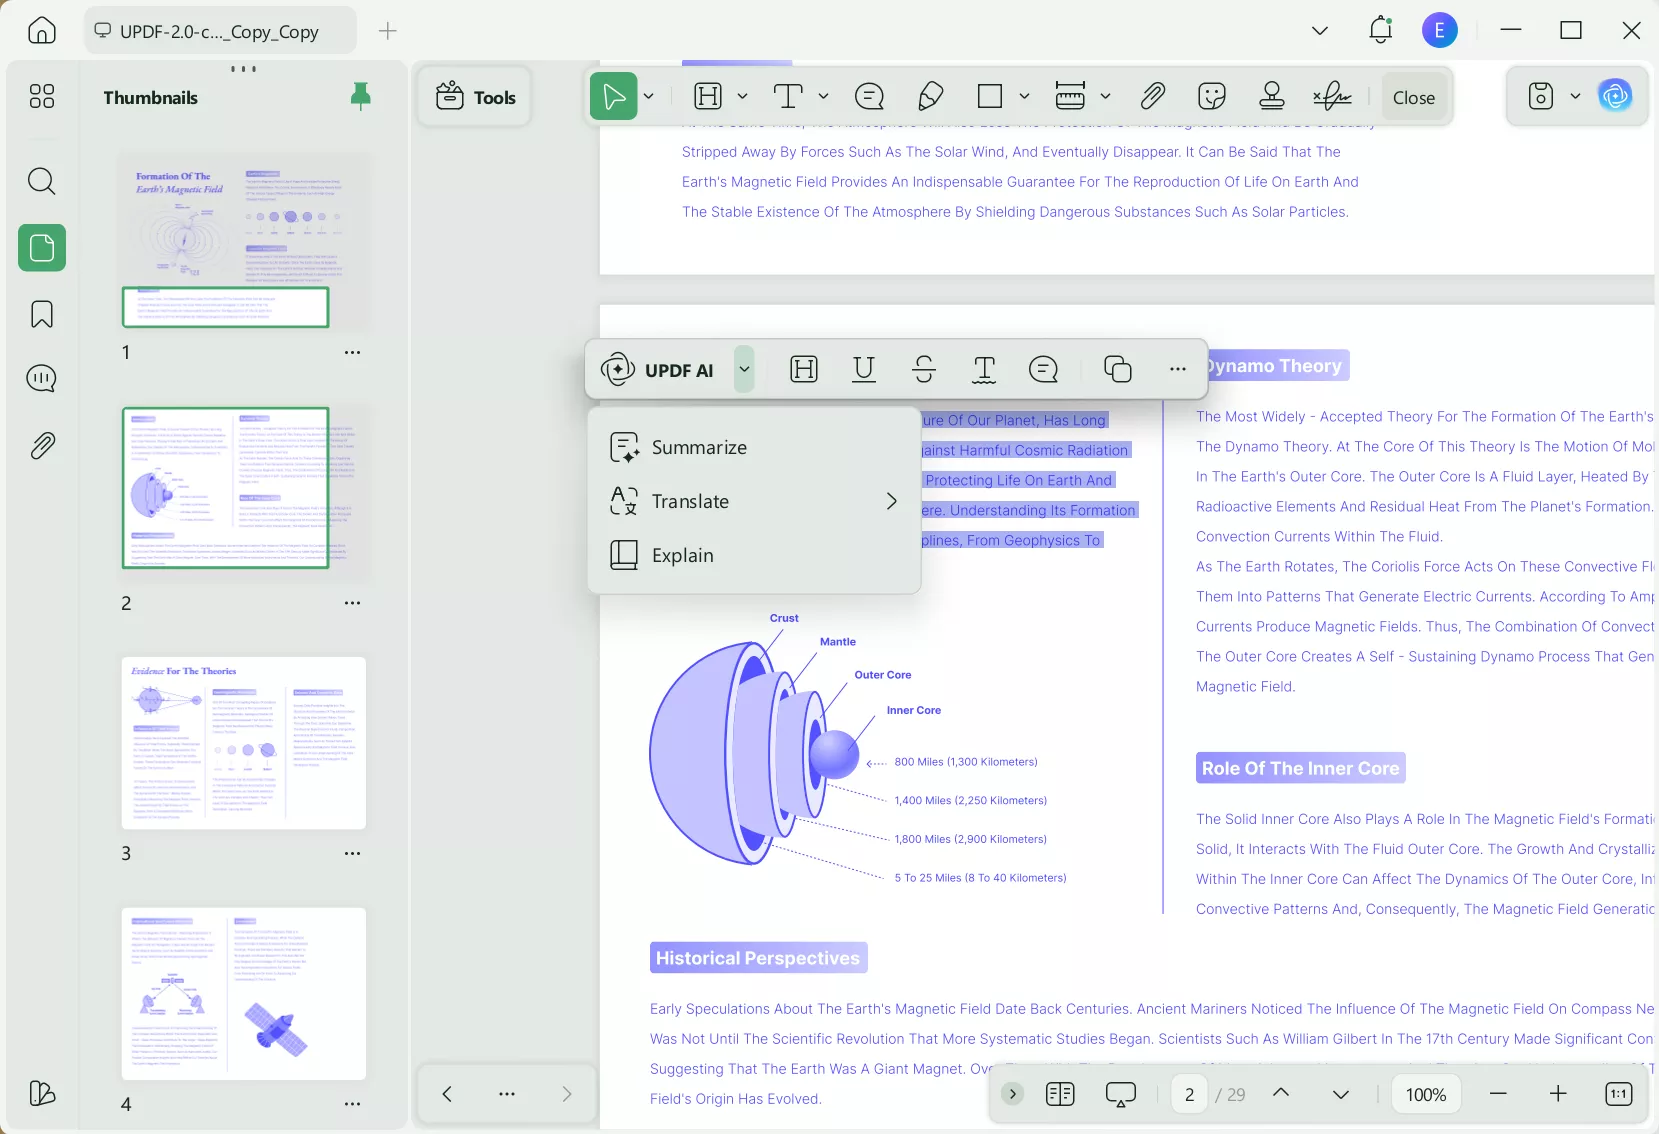Select the Signature tool
Screen dimensions: 1659x1134
tap(1333, 97)
